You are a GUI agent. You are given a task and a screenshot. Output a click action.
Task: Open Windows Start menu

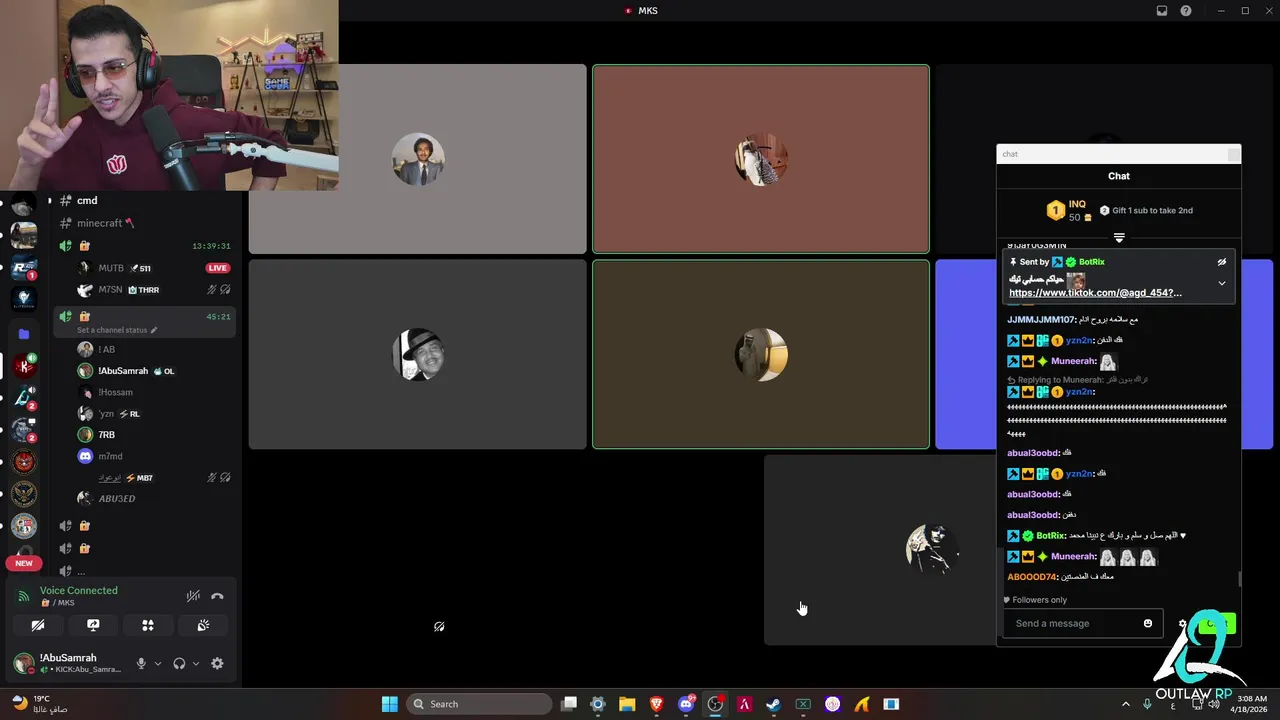tap(390, 704)
